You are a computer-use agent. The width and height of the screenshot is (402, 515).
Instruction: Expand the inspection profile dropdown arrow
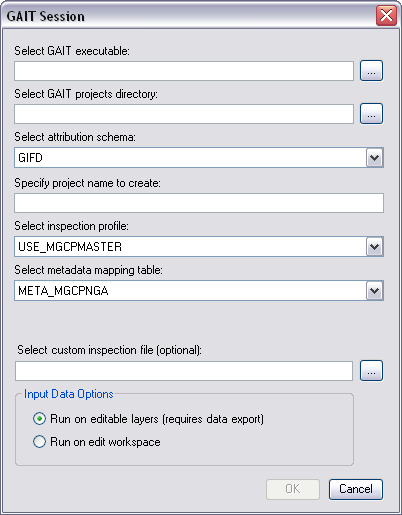pos(375,247)
